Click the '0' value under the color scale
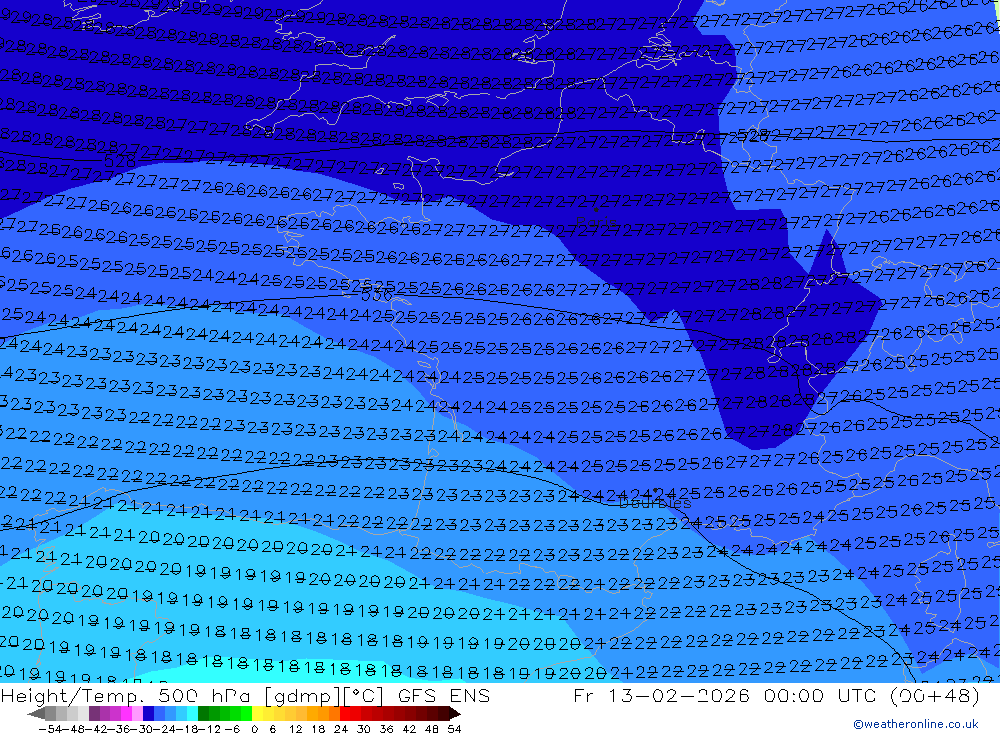The height and width of the screenshot is (733, 1000). (254, 729)
